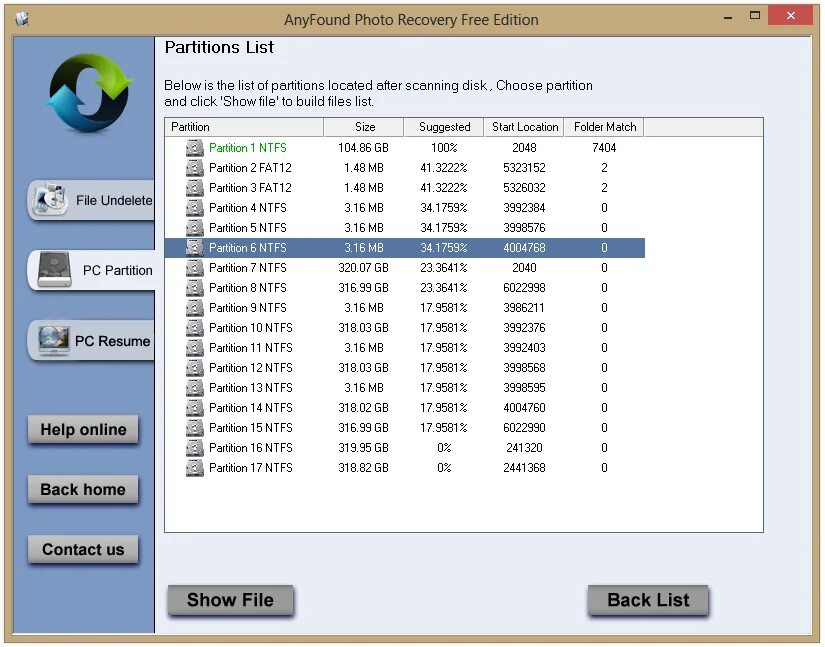Click the 2441368 start location cell
The image size is (825, 647).
pyautogui.click(x=525, y=468)
